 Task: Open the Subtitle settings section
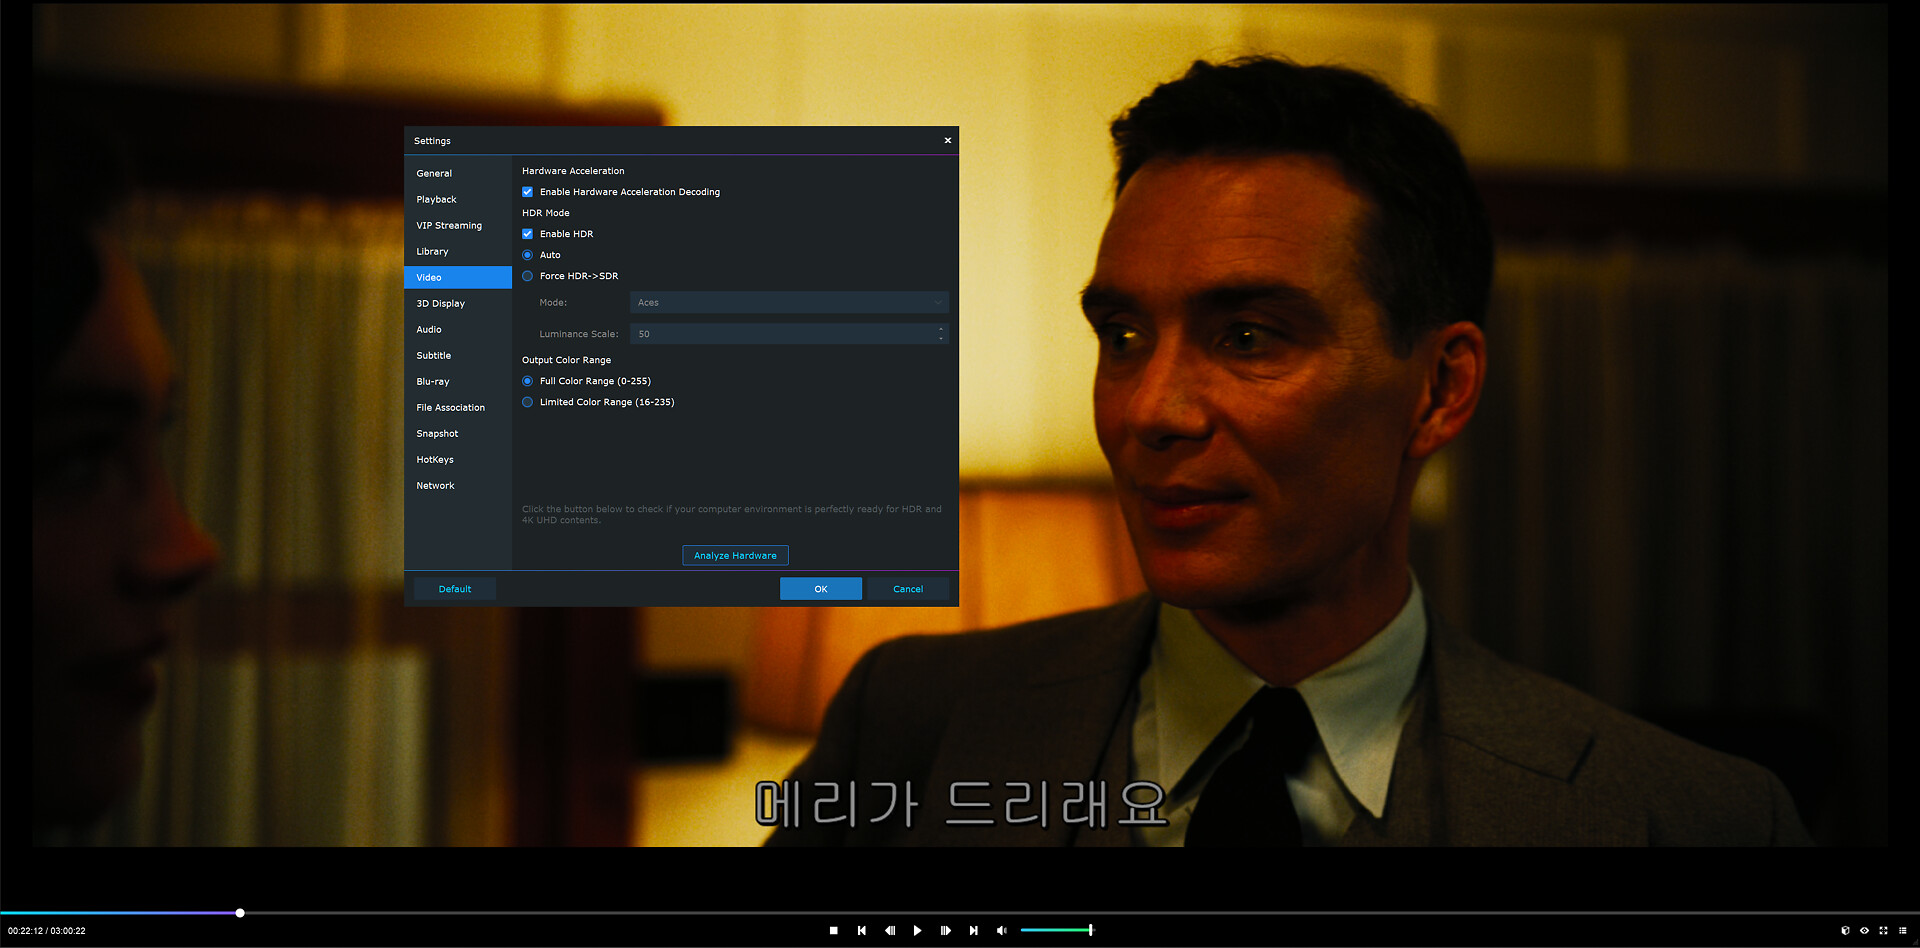(x=434, y=355)
